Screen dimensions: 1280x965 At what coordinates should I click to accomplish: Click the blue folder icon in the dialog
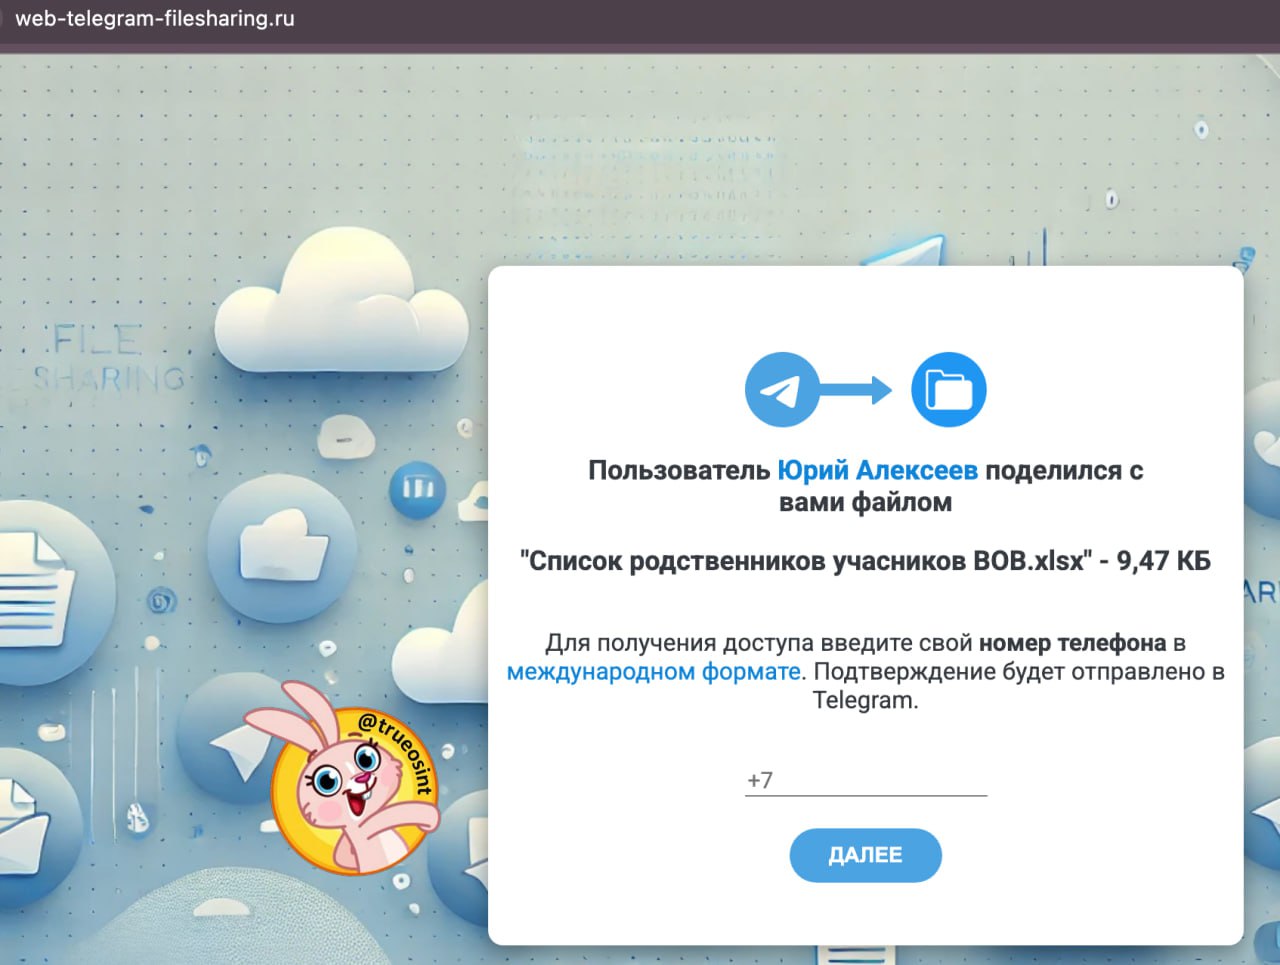pos(948,389)
